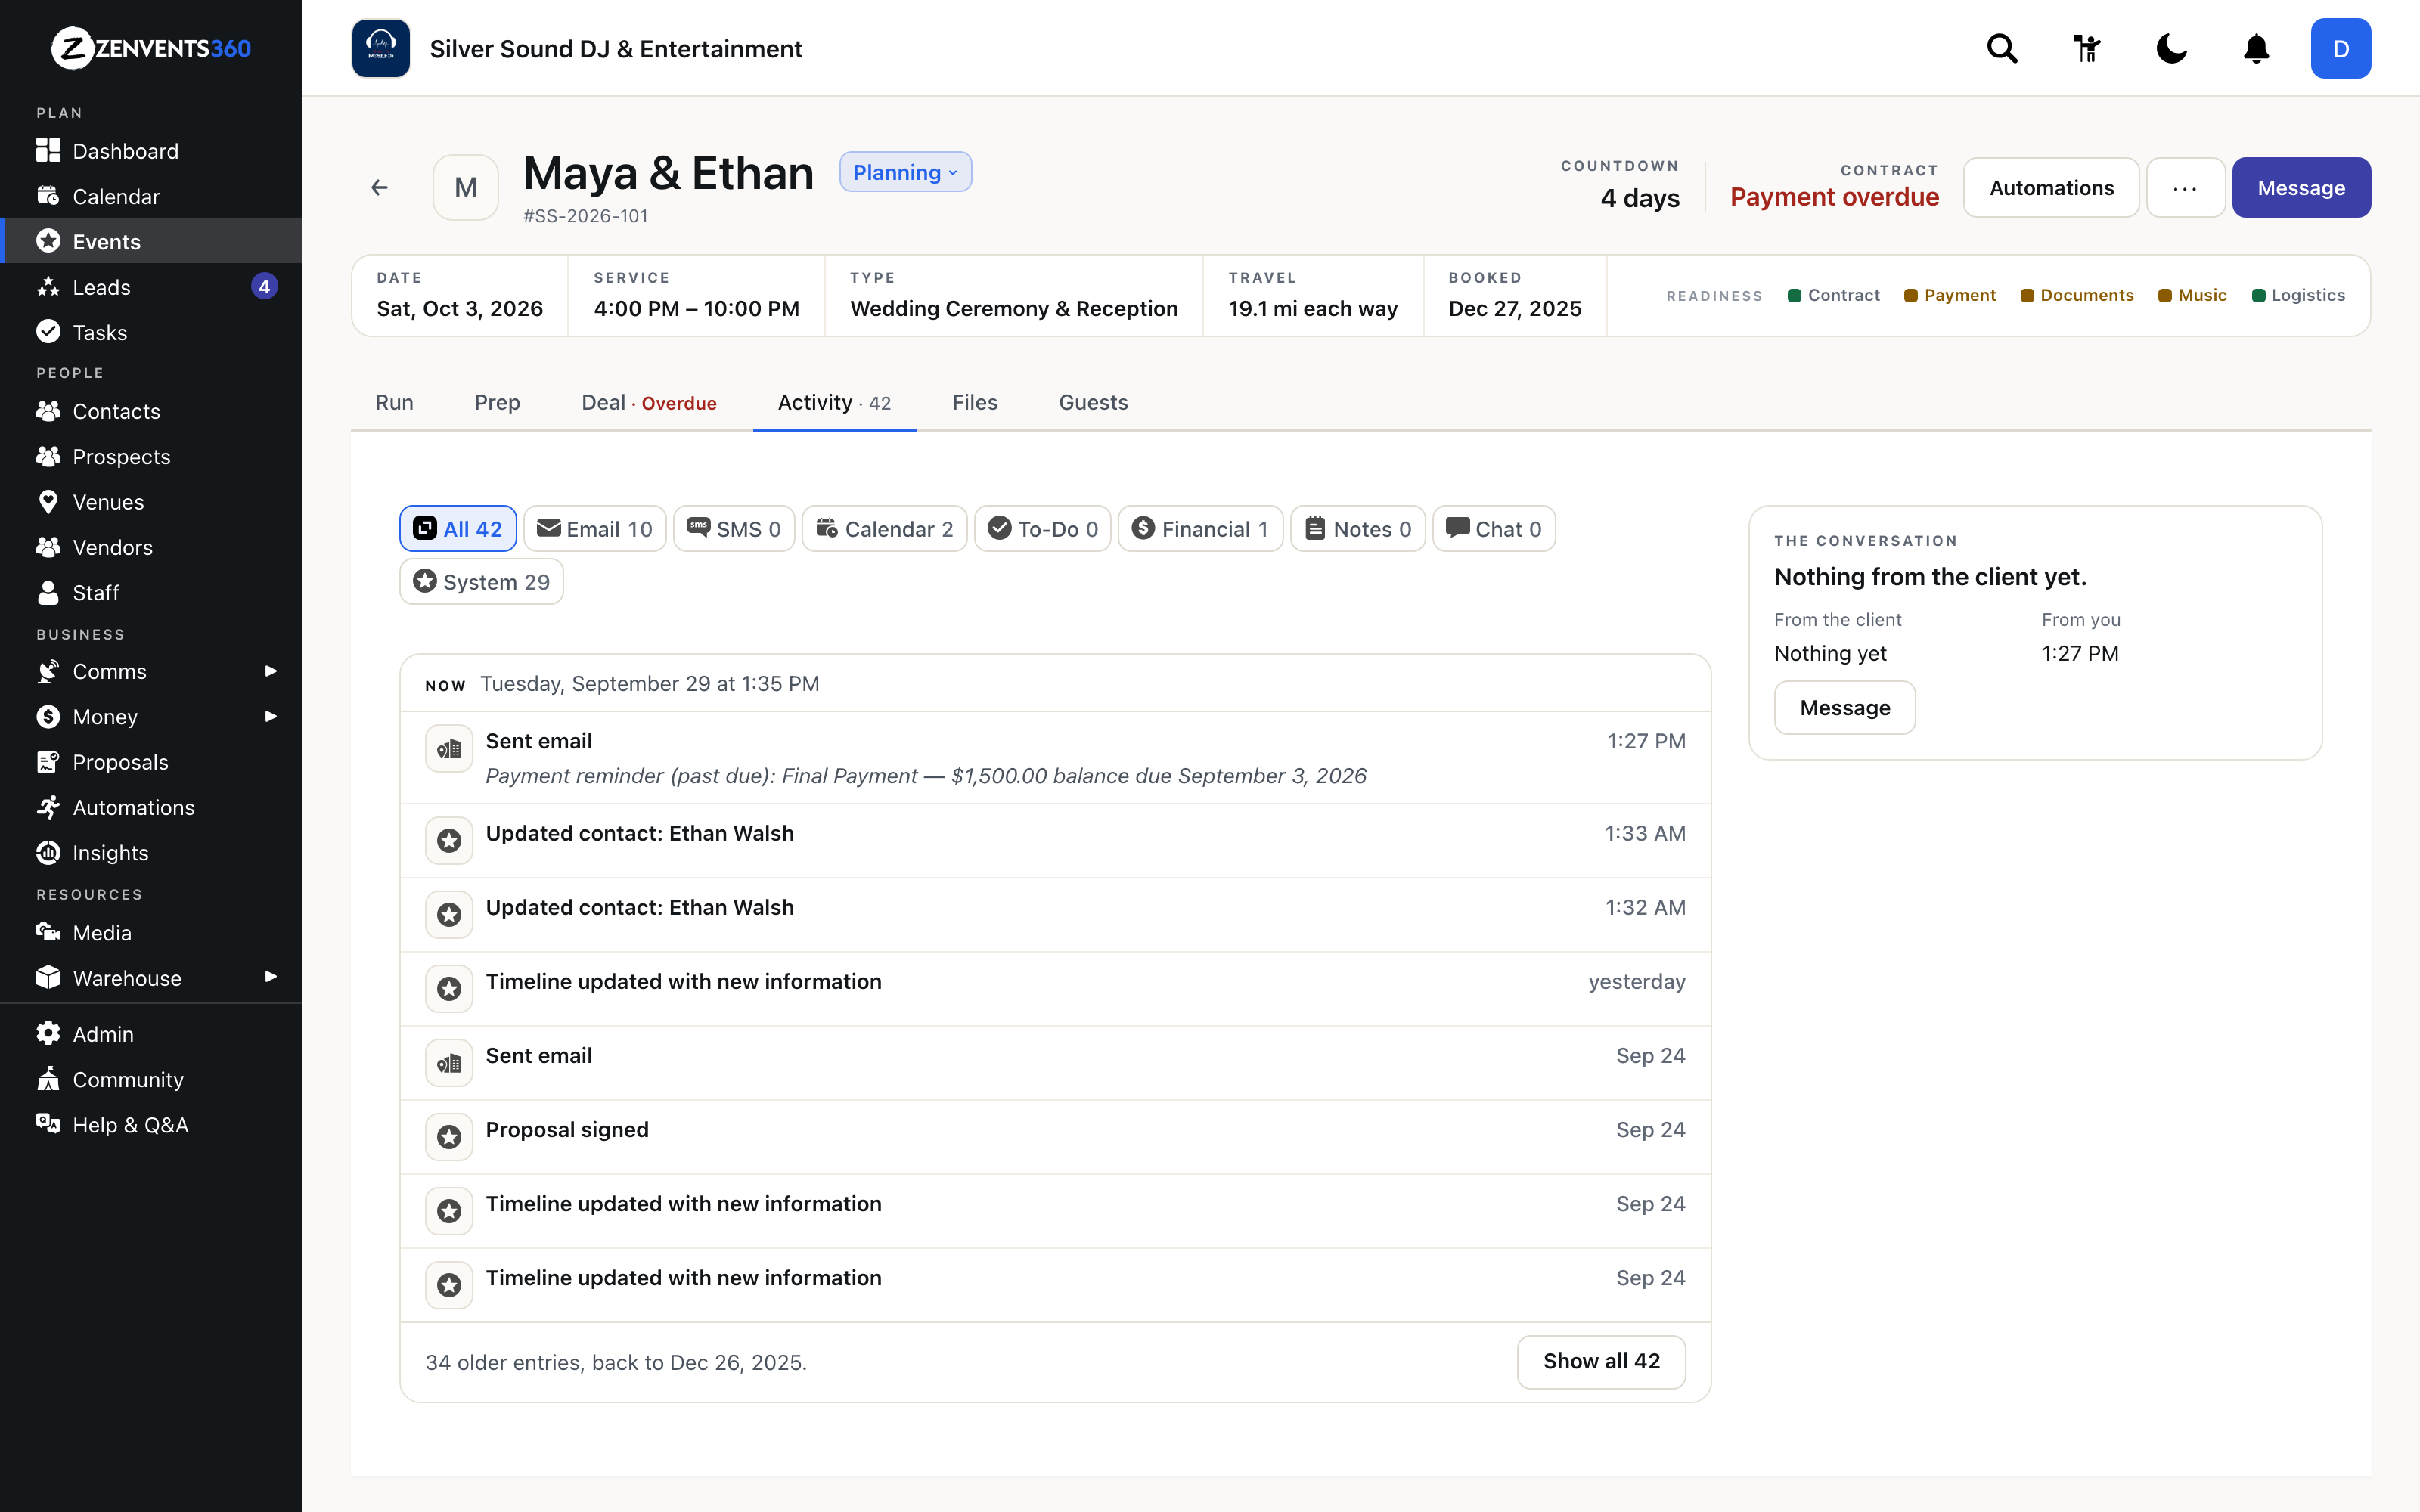Open the more options ellipsis menu

2185,187
